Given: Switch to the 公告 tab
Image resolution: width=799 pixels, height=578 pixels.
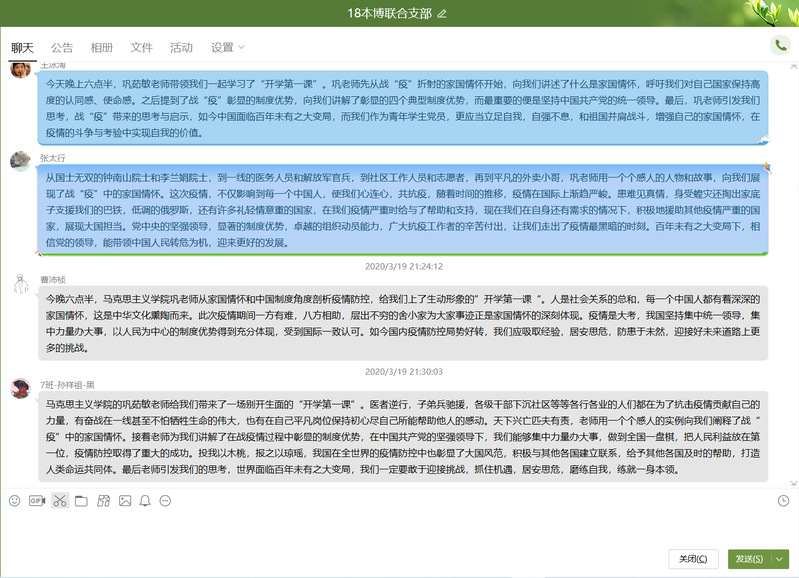Looking at the screenshot, I should click(x=62, y=47).
